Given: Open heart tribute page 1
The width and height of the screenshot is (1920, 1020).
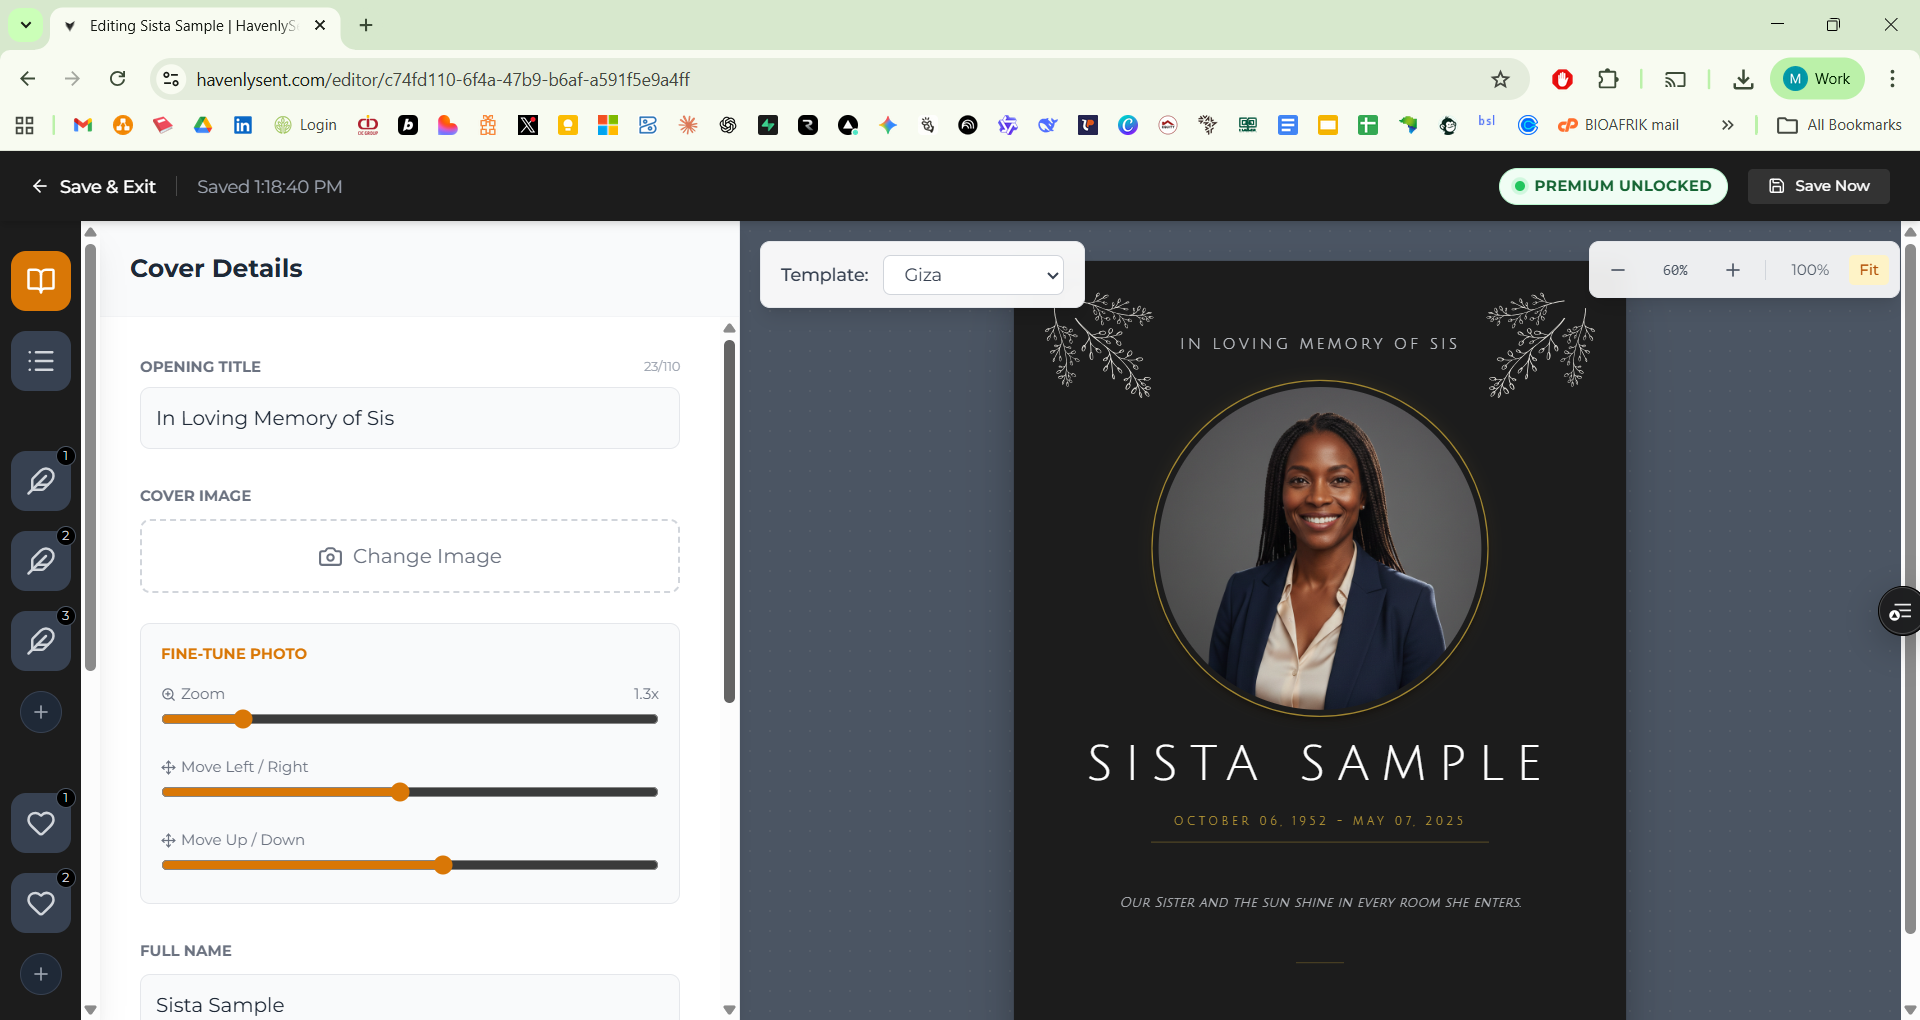Looking at the screenshot, I should coord(41,823).
